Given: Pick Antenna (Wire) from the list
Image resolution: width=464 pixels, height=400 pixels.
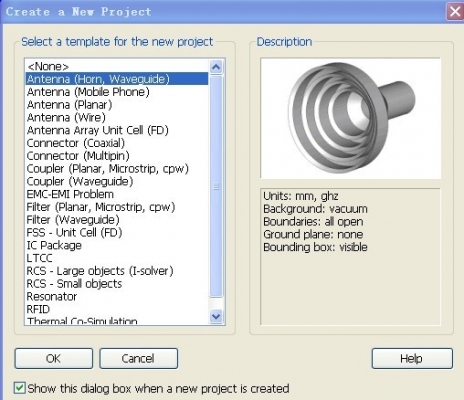Looking at the screenshot, I should tap(117, 117).
